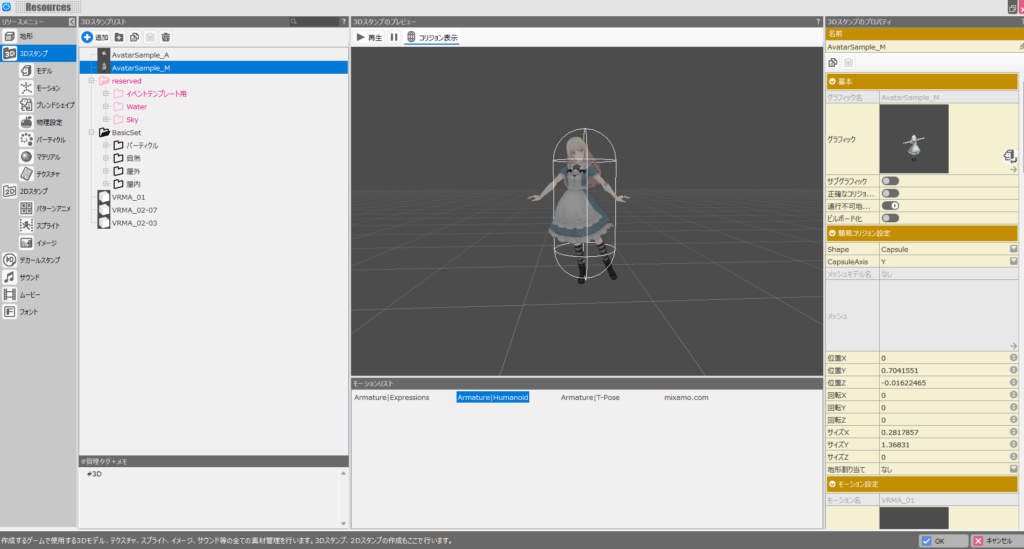Pause the 3D stamp preview
1024x549 pixels.
point(393,37)
